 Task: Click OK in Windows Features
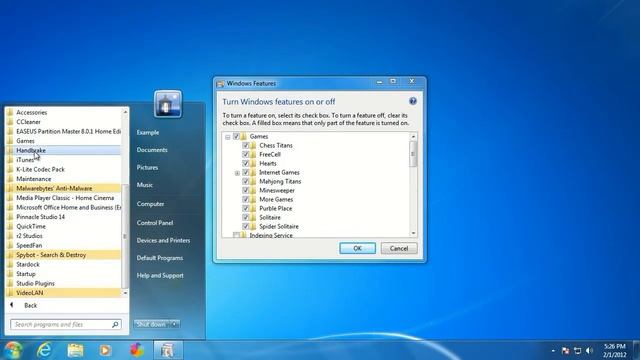pos(358,248)
